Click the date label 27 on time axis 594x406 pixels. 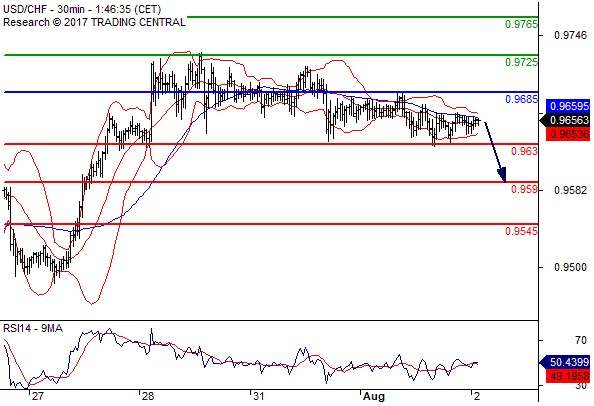[38, 397]
